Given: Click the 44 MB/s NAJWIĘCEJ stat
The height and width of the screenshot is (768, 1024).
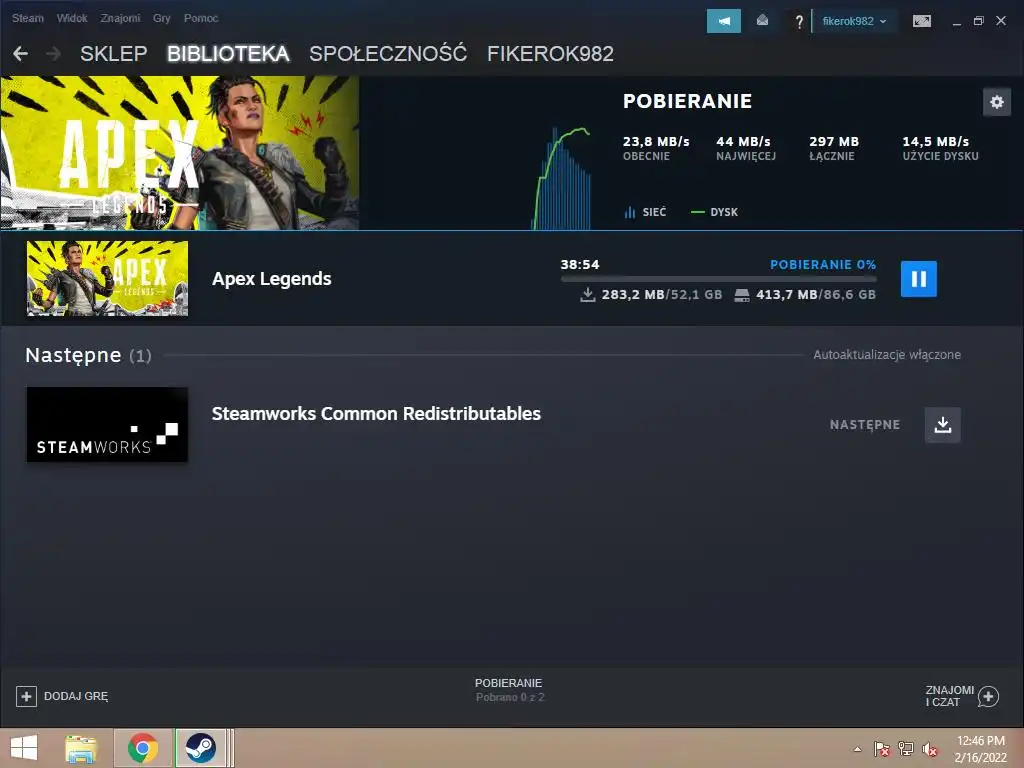Looking at the screenshot, I should 746,148.
